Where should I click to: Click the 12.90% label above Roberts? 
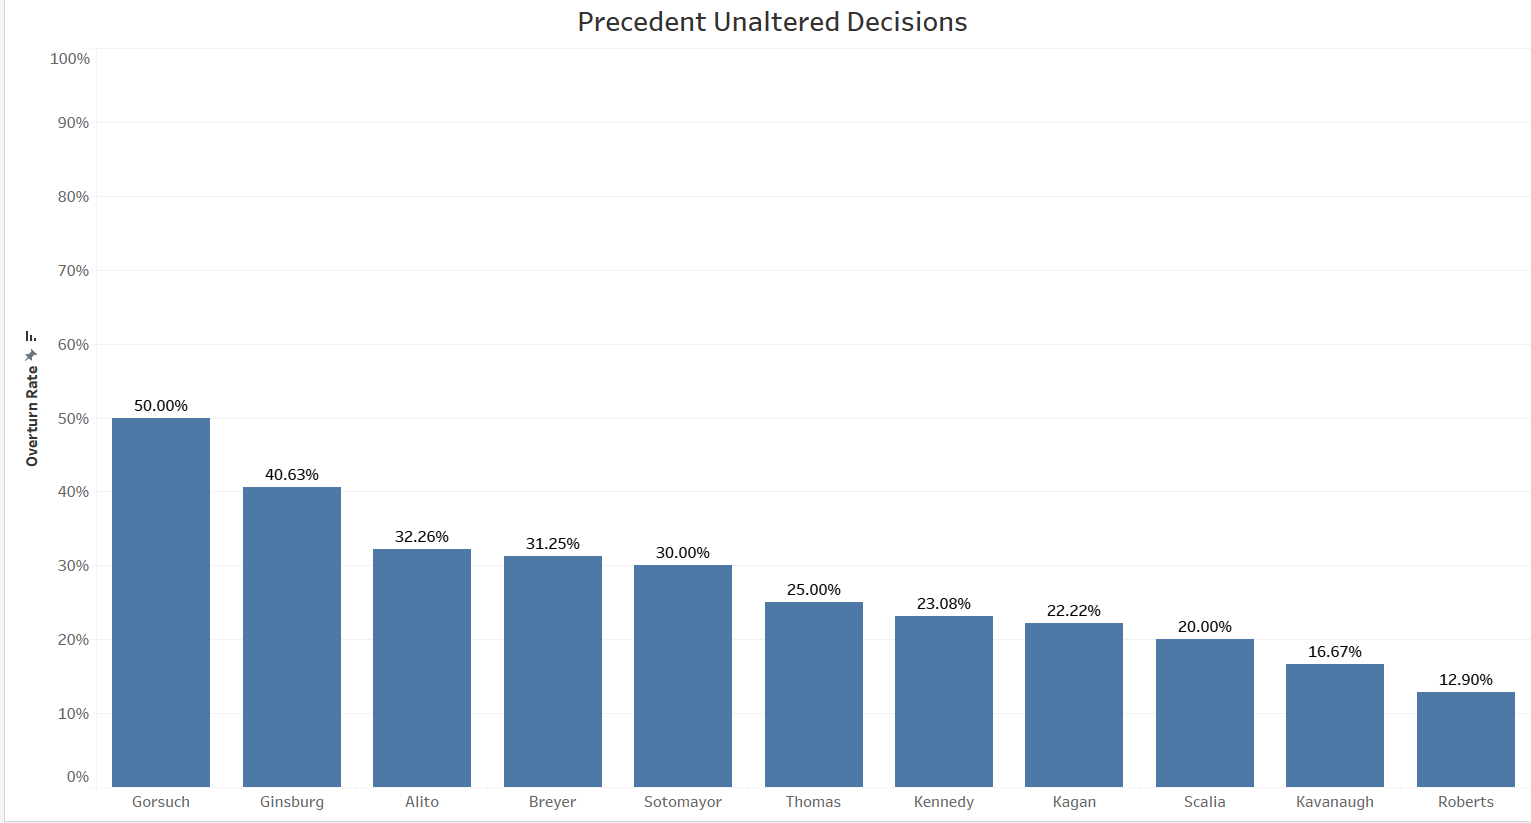[x=1466, y=680]
